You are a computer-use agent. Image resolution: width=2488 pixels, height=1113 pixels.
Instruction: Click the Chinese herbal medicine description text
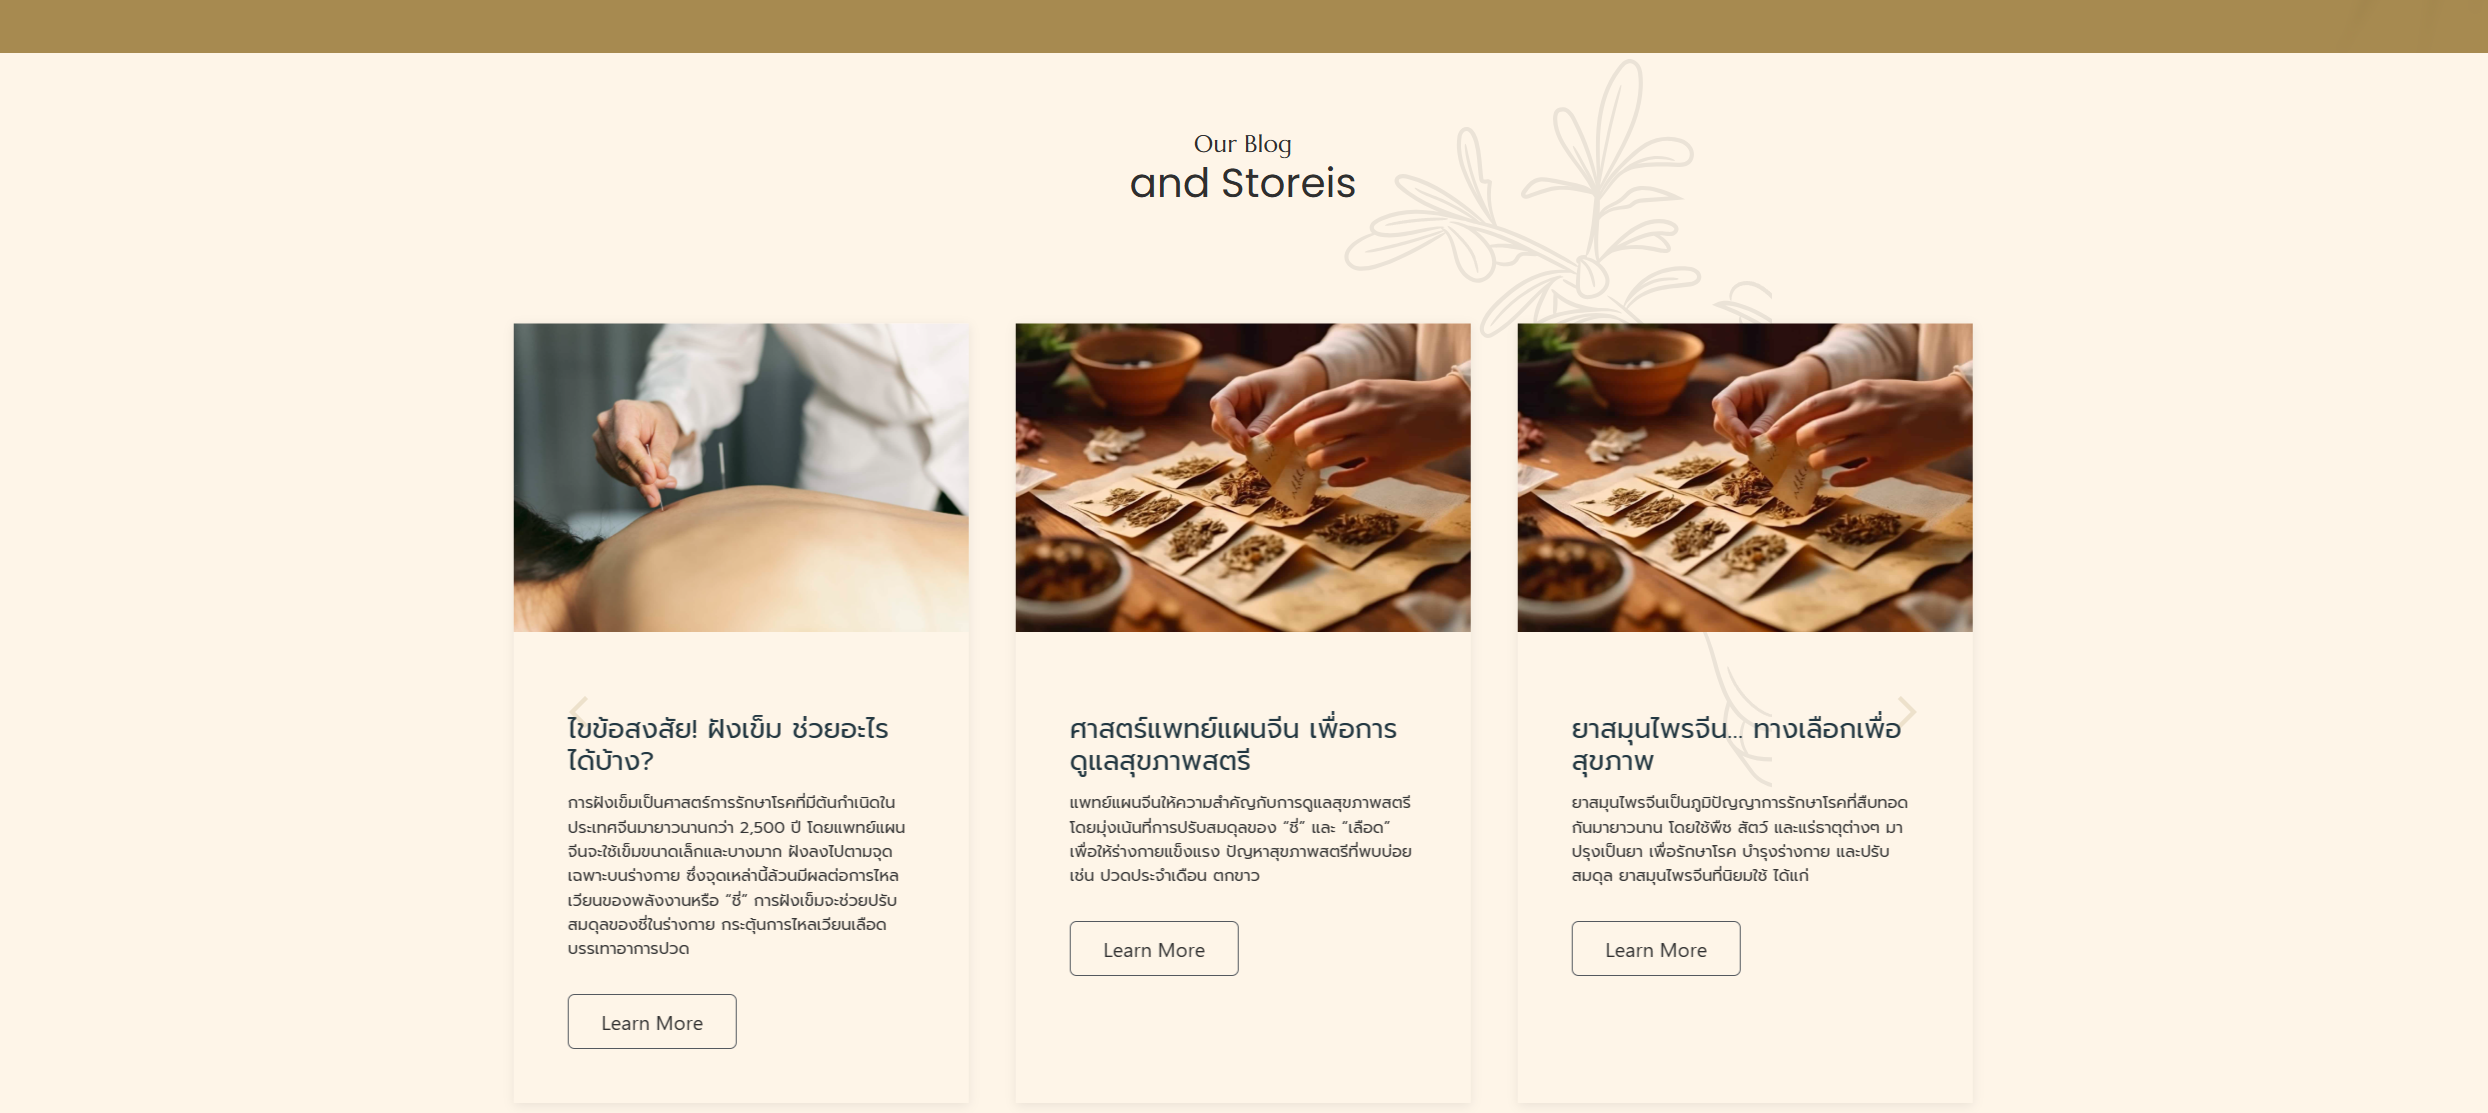[x=1740, y=839]
